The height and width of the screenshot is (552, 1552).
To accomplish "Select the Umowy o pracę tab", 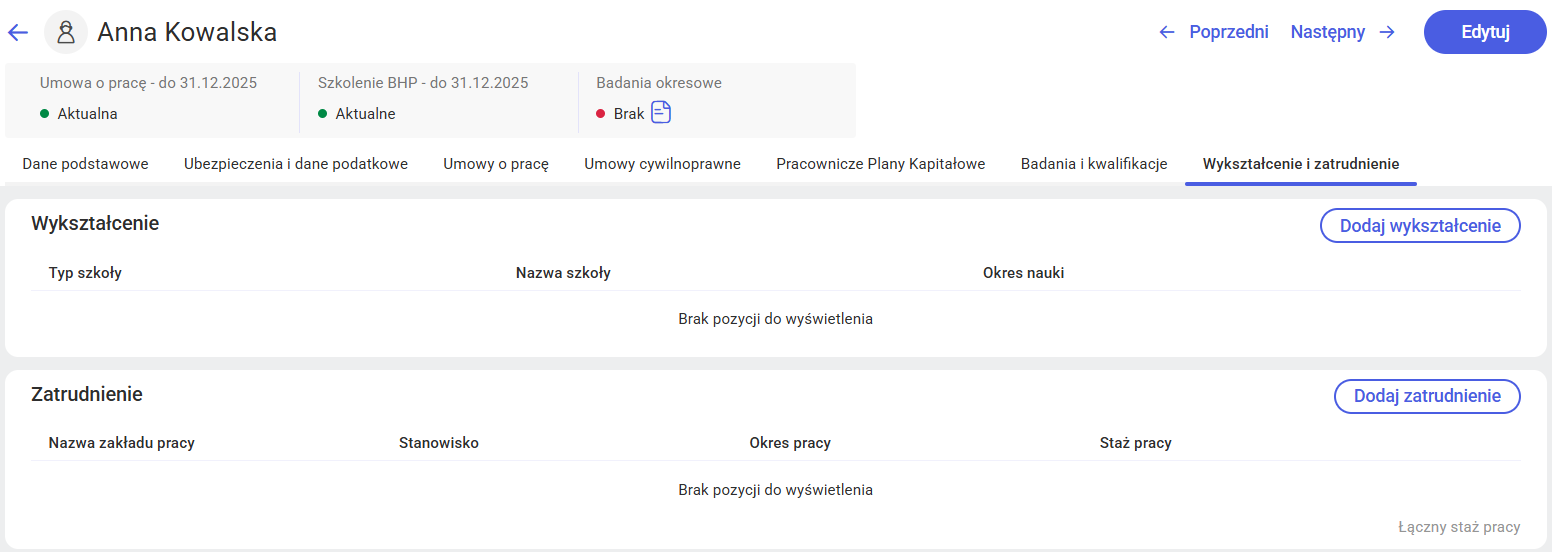I will click(x=496, y=164).
